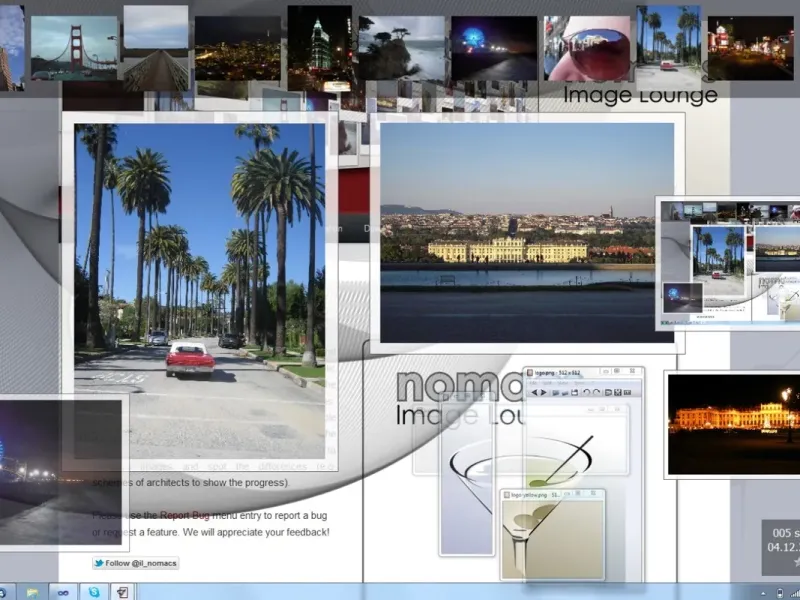This screenshot has height=600, width=800.
Task: Follow @il_nomacs on Twitter
Action: [x=136, y=563]
